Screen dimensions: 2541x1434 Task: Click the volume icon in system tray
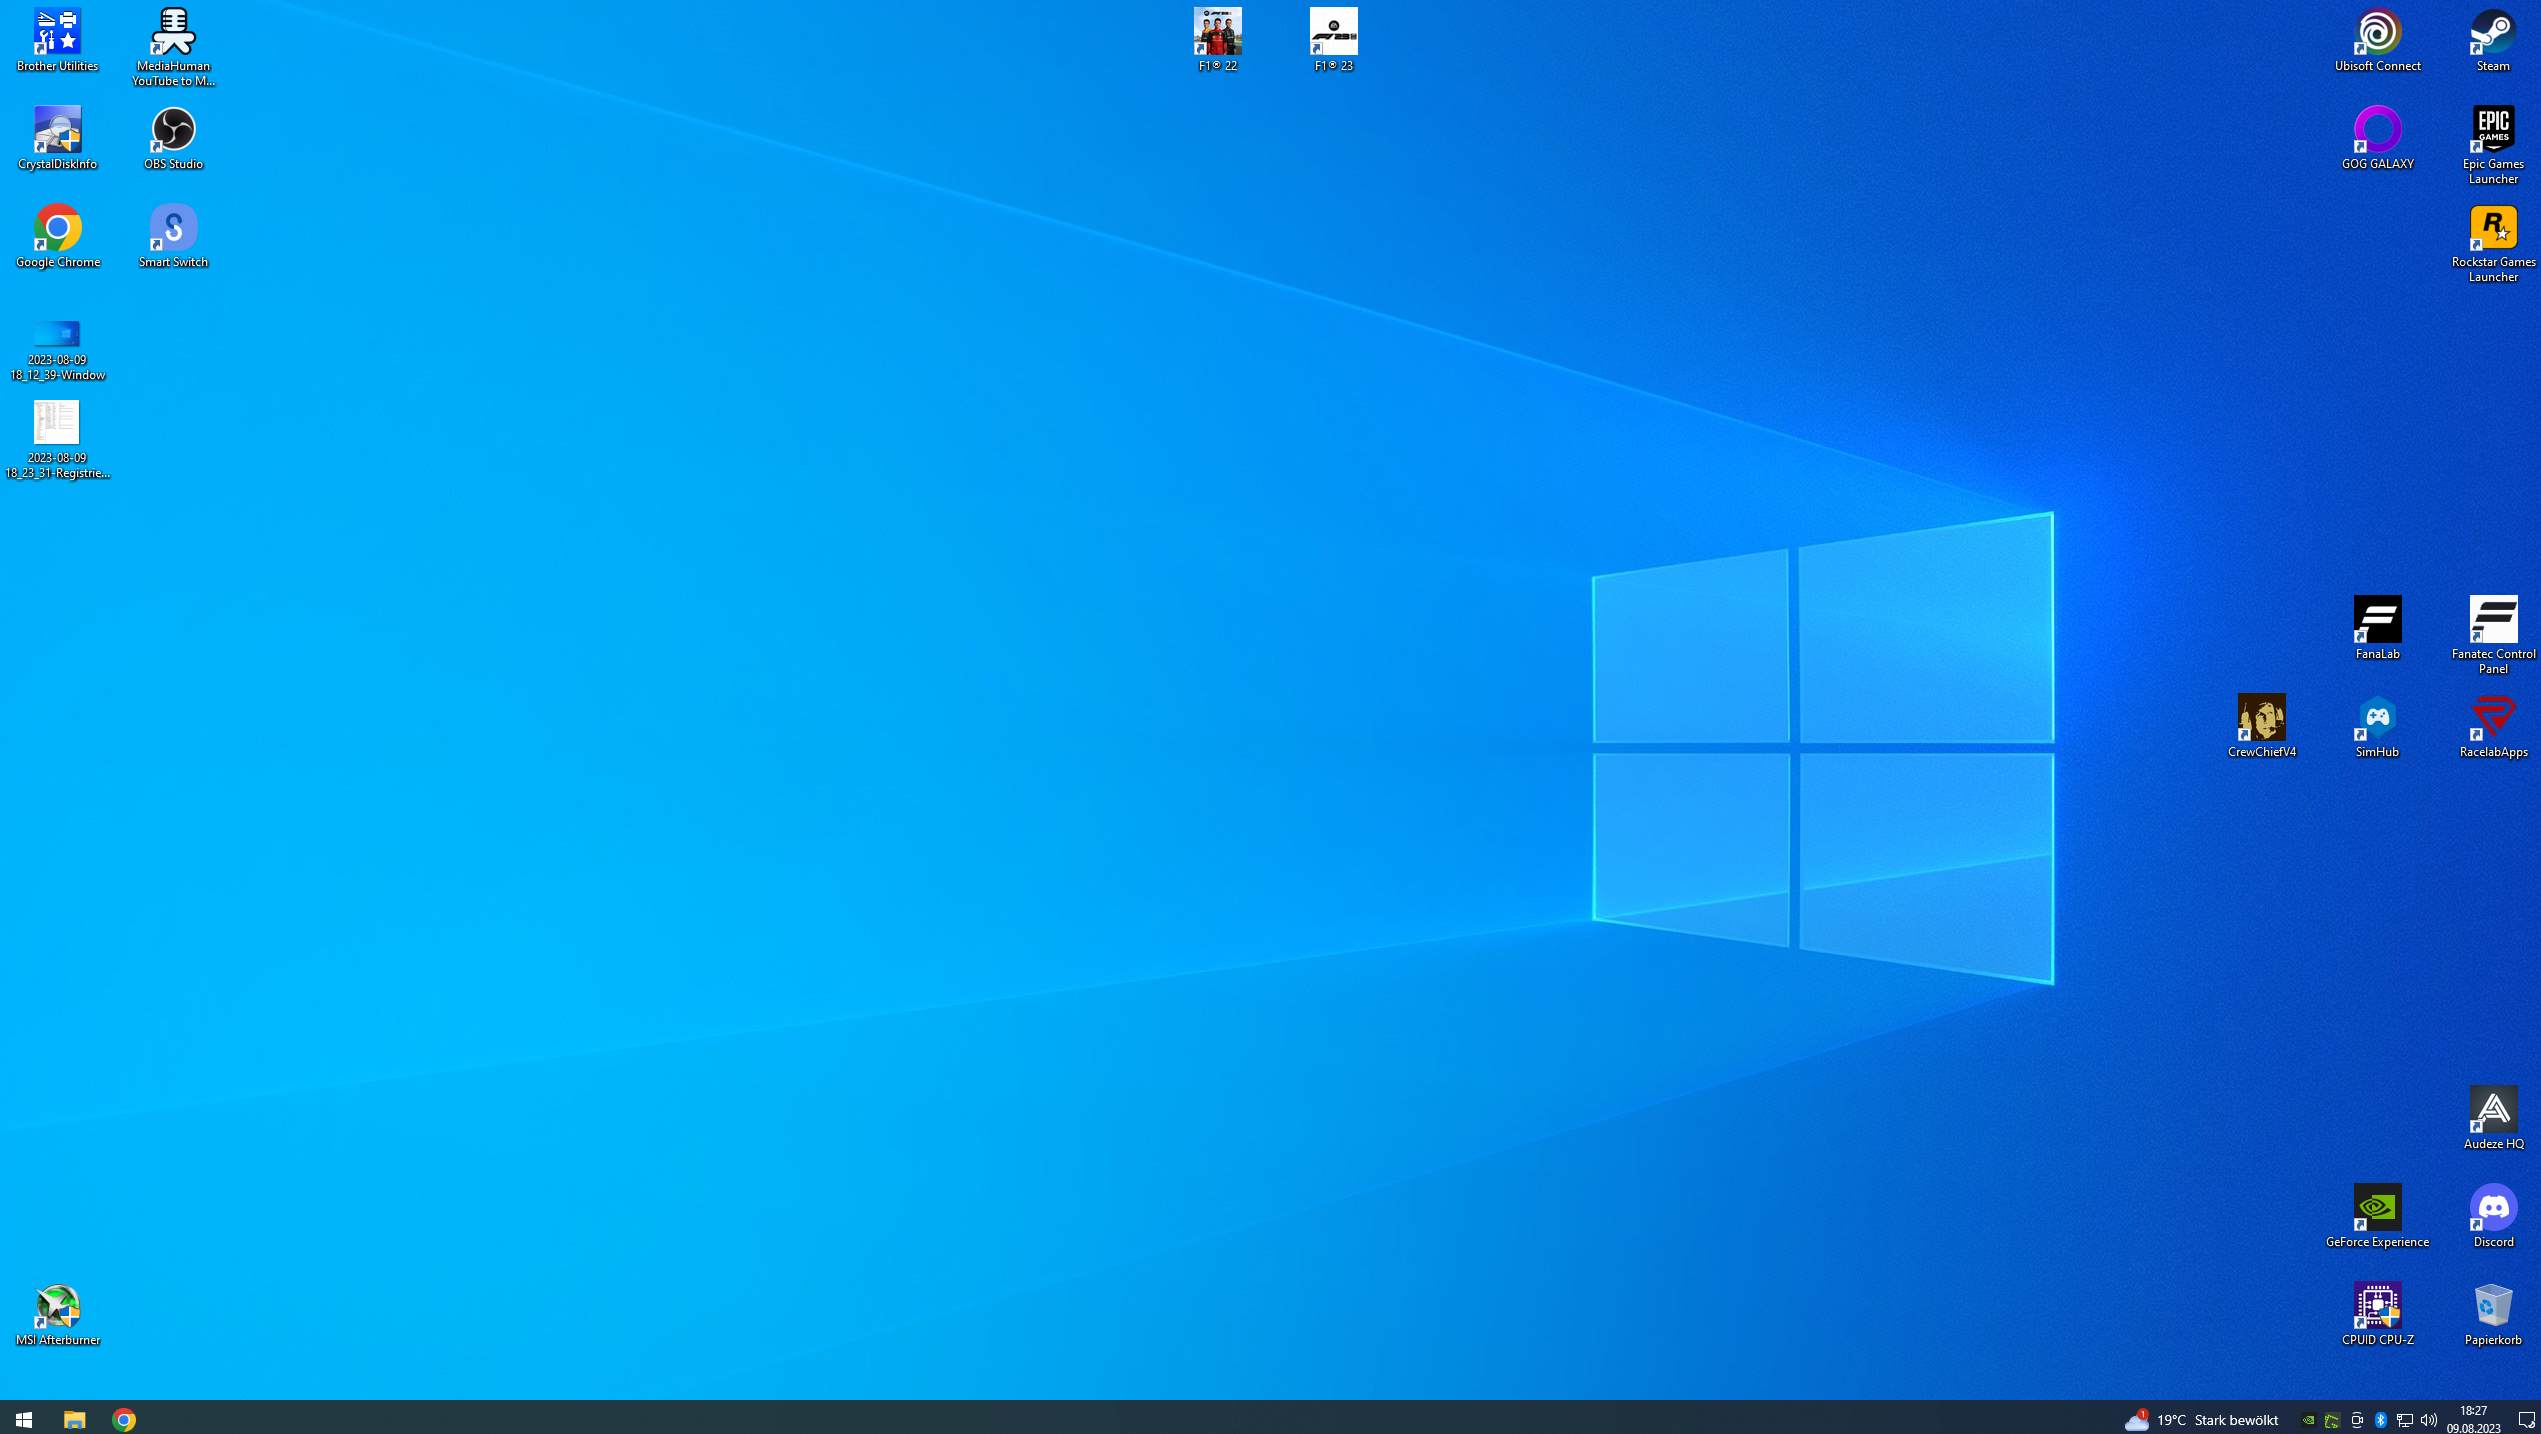(2428, 1419)
